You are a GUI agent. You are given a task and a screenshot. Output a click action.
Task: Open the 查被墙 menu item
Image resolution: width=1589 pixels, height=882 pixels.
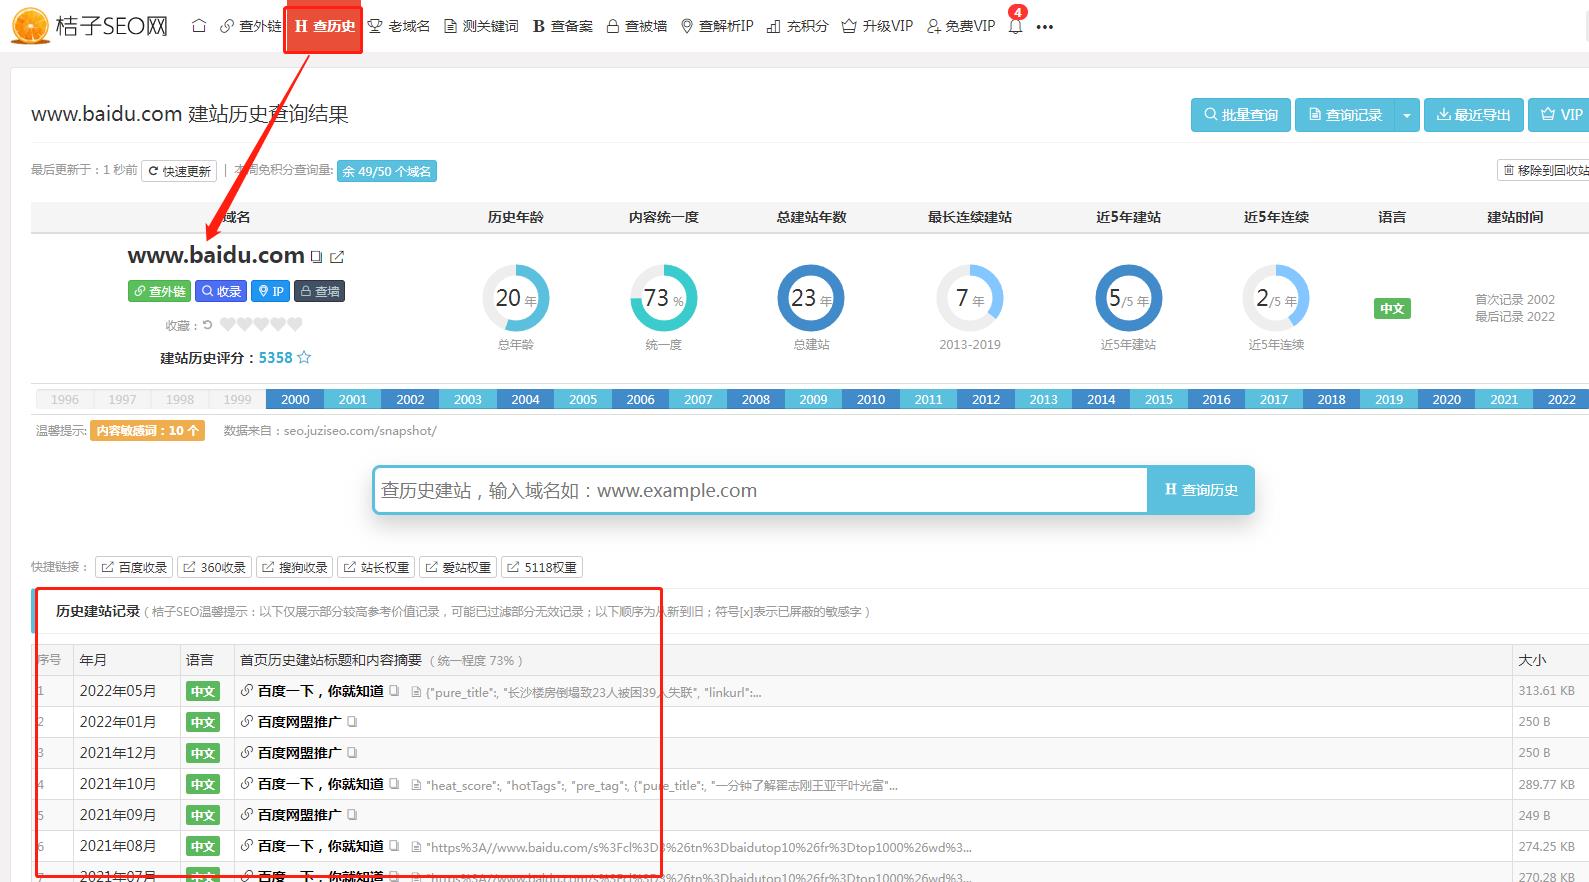(x=637, y=26)
